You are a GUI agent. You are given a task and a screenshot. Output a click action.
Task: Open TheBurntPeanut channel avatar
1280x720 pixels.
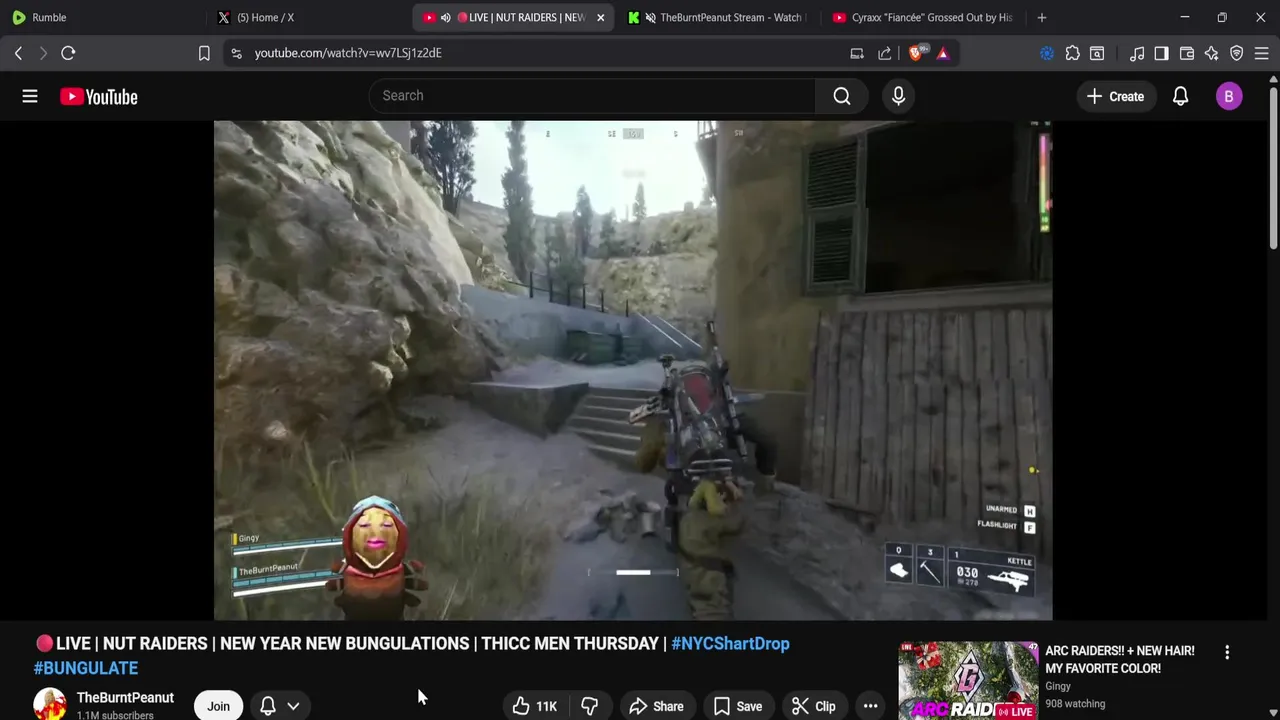click(49, 704)
